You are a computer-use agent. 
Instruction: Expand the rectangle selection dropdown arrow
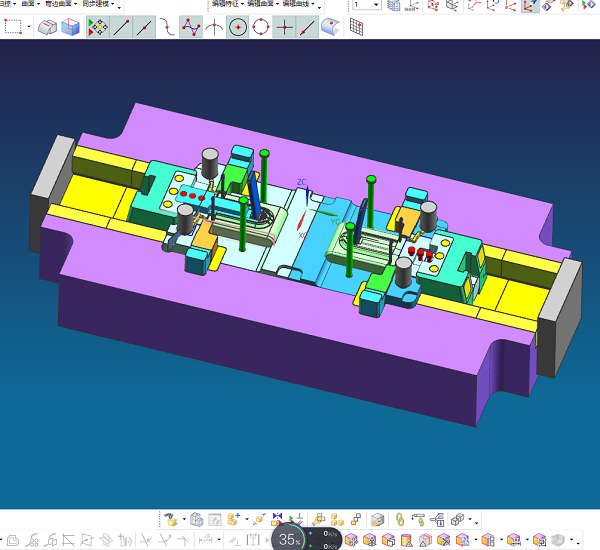coord(28,27)
